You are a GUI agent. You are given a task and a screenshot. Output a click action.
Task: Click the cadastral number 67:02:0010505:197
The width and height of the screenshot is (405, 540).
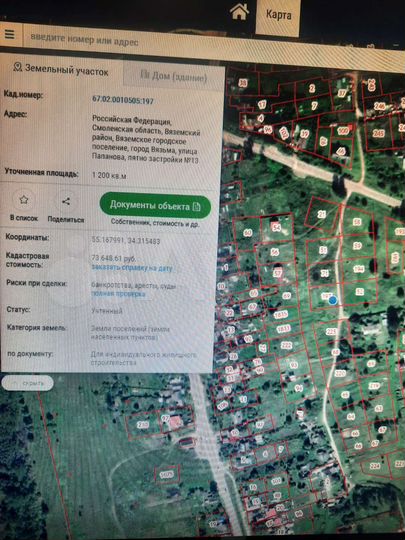pos(123,100)
